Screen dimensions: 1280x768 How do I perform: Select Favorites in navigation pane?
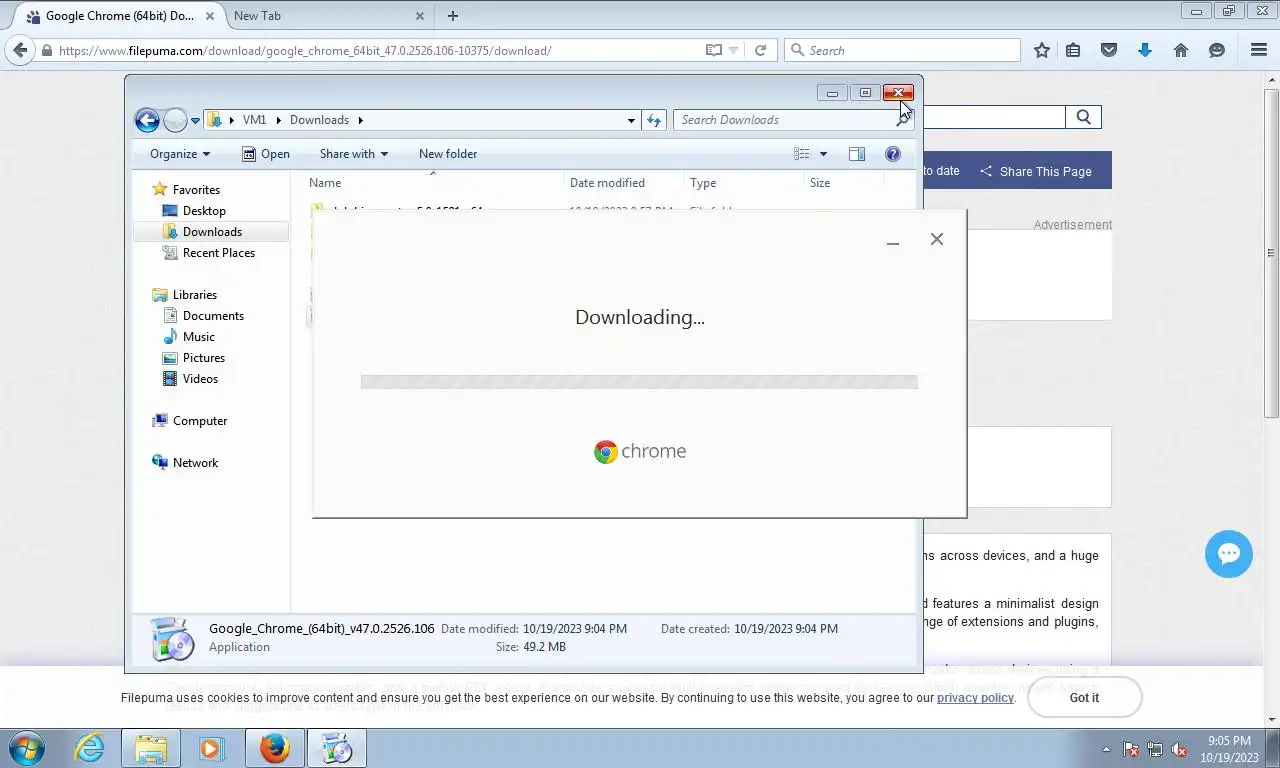click(196, 190)
